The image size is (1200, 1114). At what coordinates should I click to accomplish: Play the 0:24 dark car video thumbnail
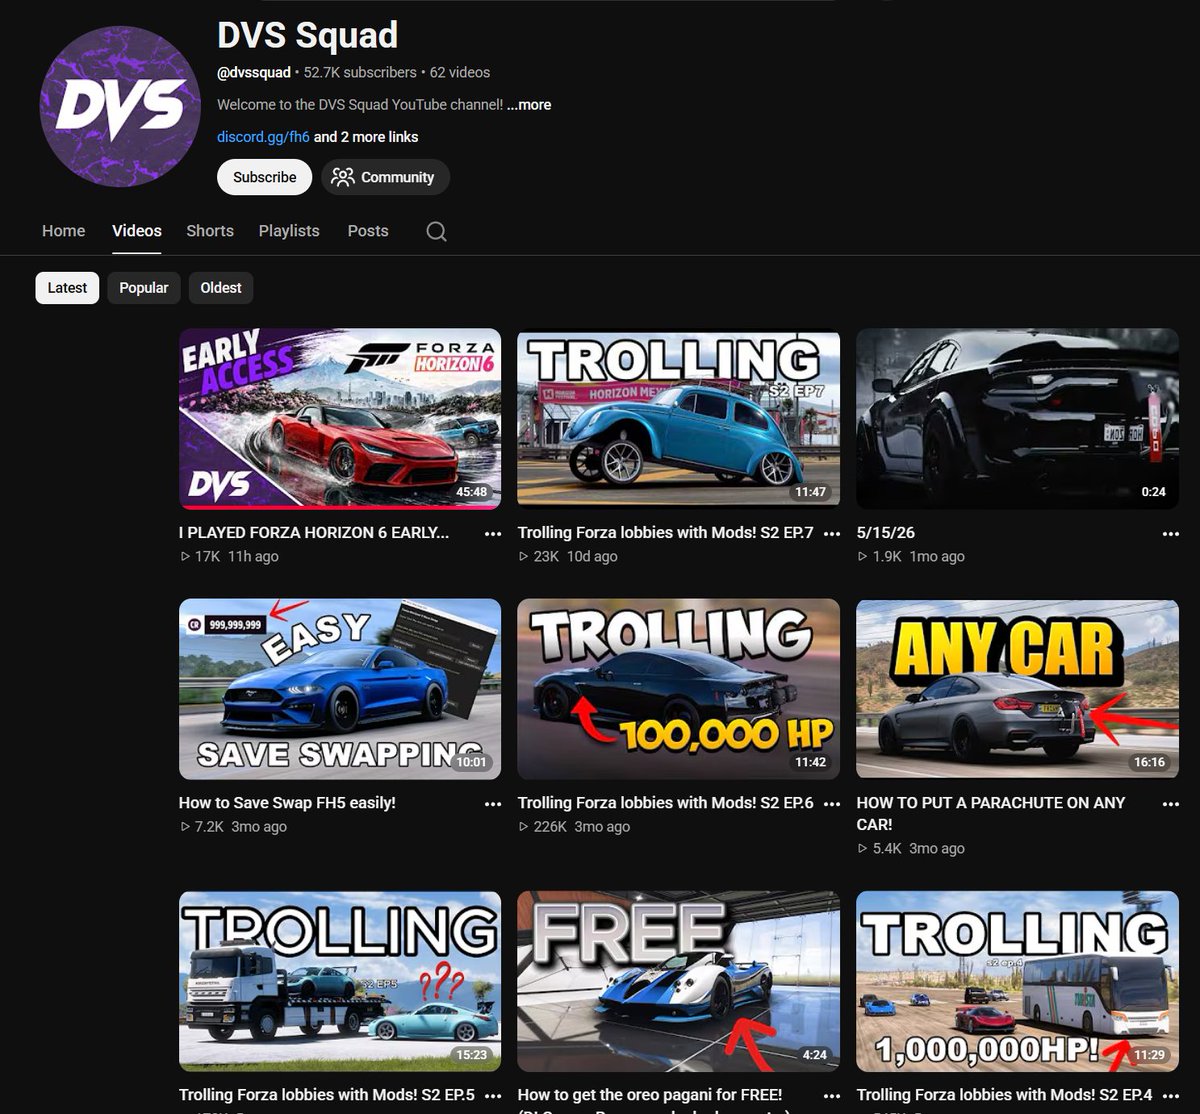pyautogui.click(x=1018, y=419)
